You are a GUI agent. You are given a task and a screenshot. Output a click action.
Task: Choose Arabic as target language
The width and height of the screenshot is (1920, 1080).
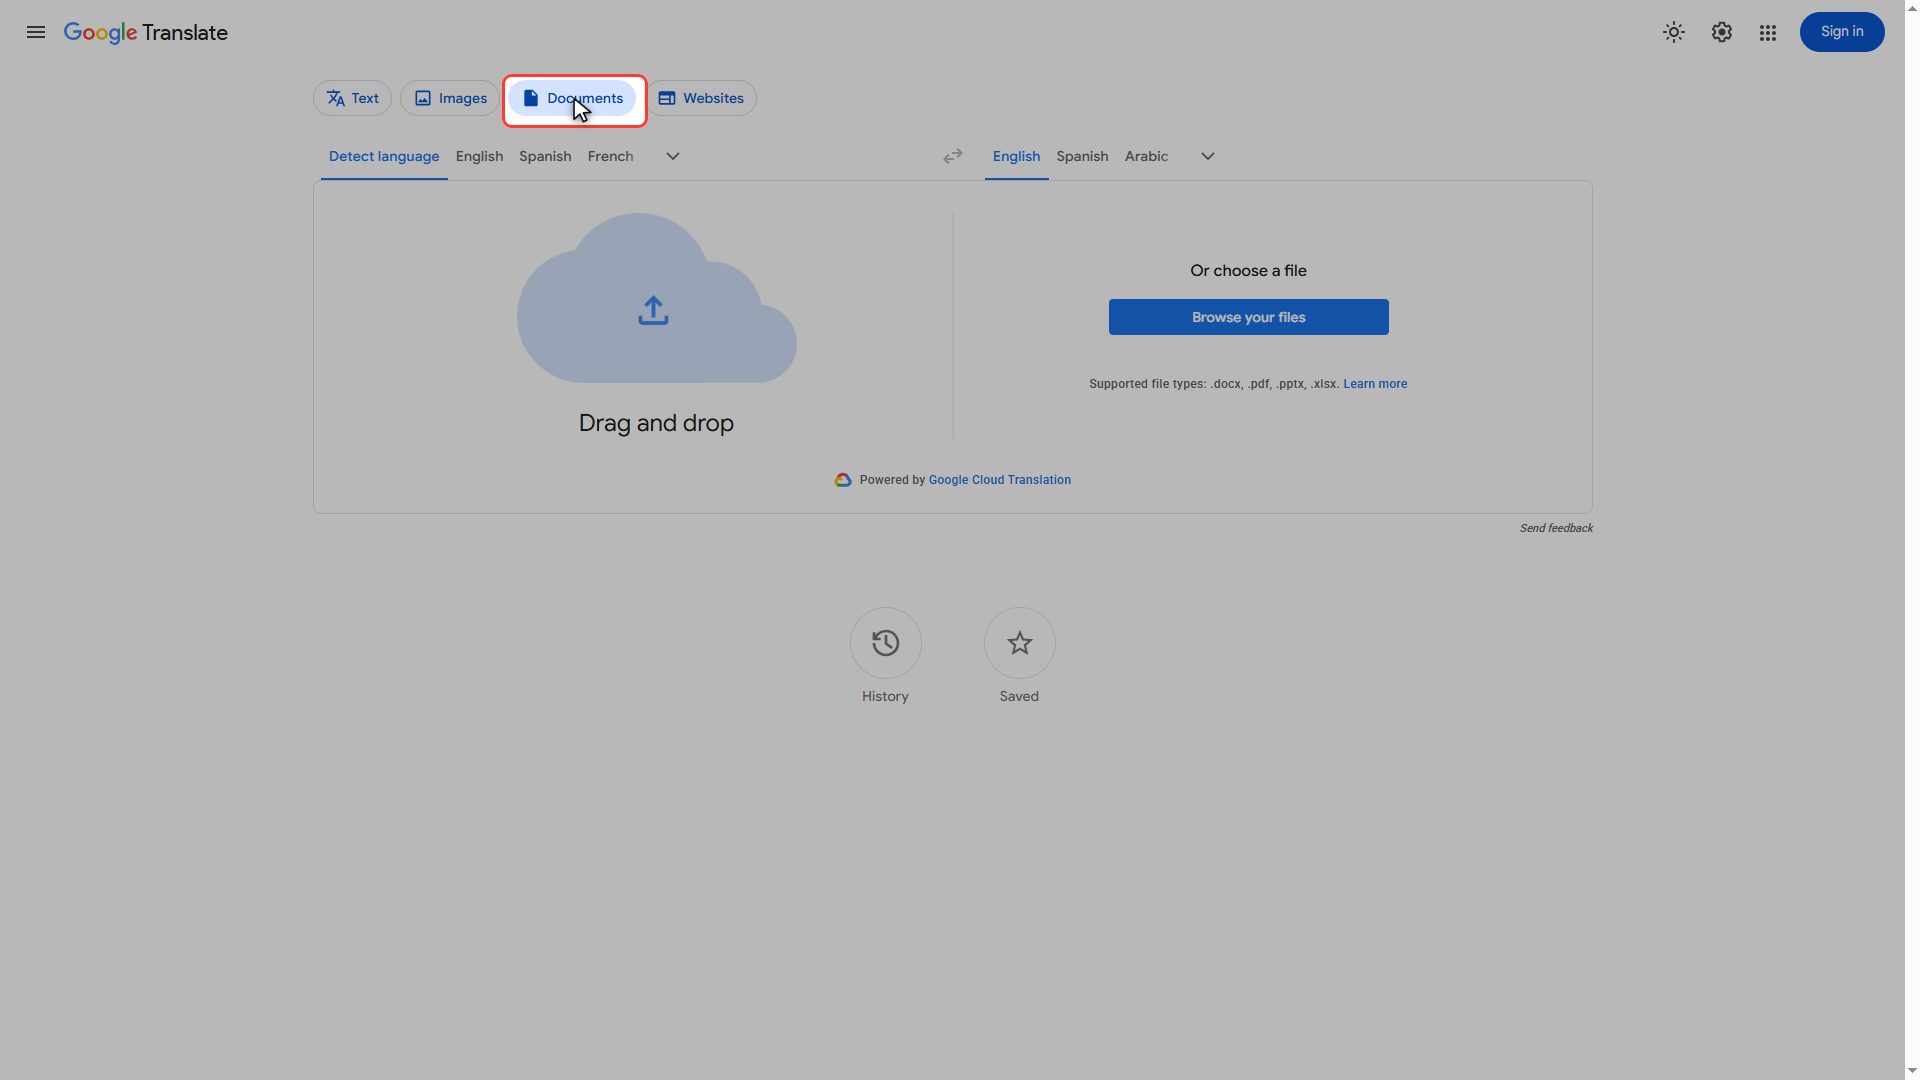1146,156
